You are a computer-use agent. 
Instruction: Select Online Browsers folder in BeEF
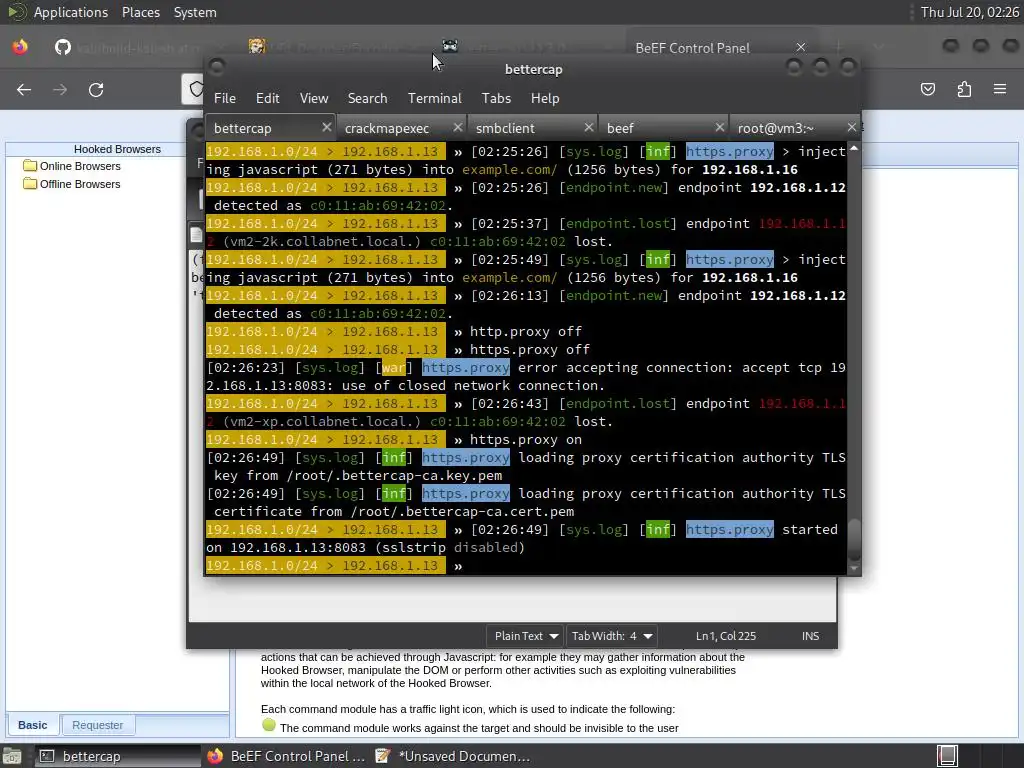tap(80, 166)
